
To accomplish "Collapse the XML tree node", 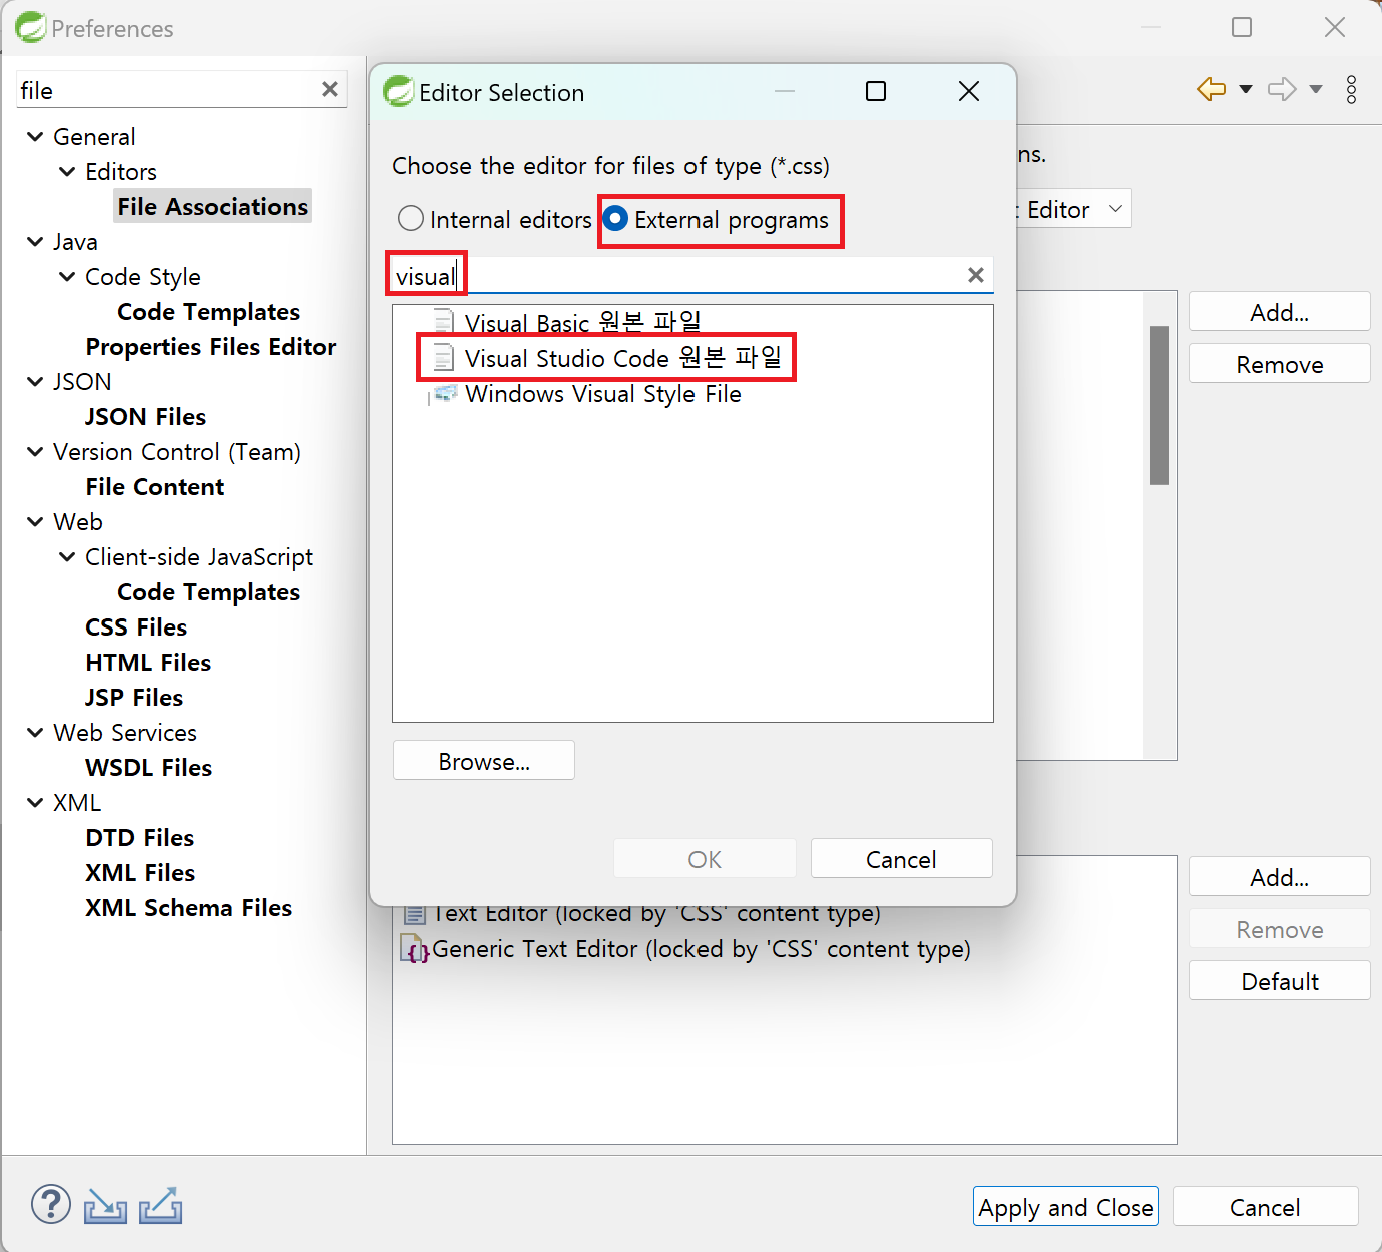I will coord(35,802).
